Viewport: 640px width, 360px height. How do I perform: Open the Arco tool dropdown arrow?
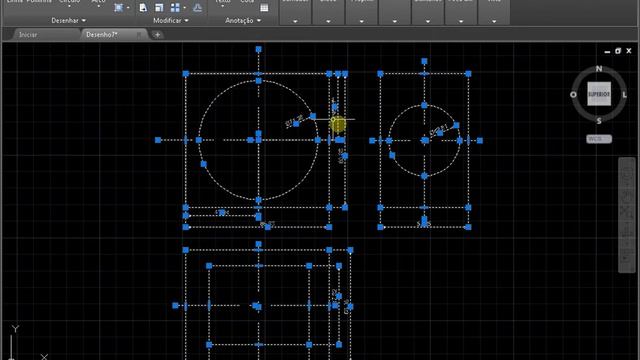coord(98,7)
